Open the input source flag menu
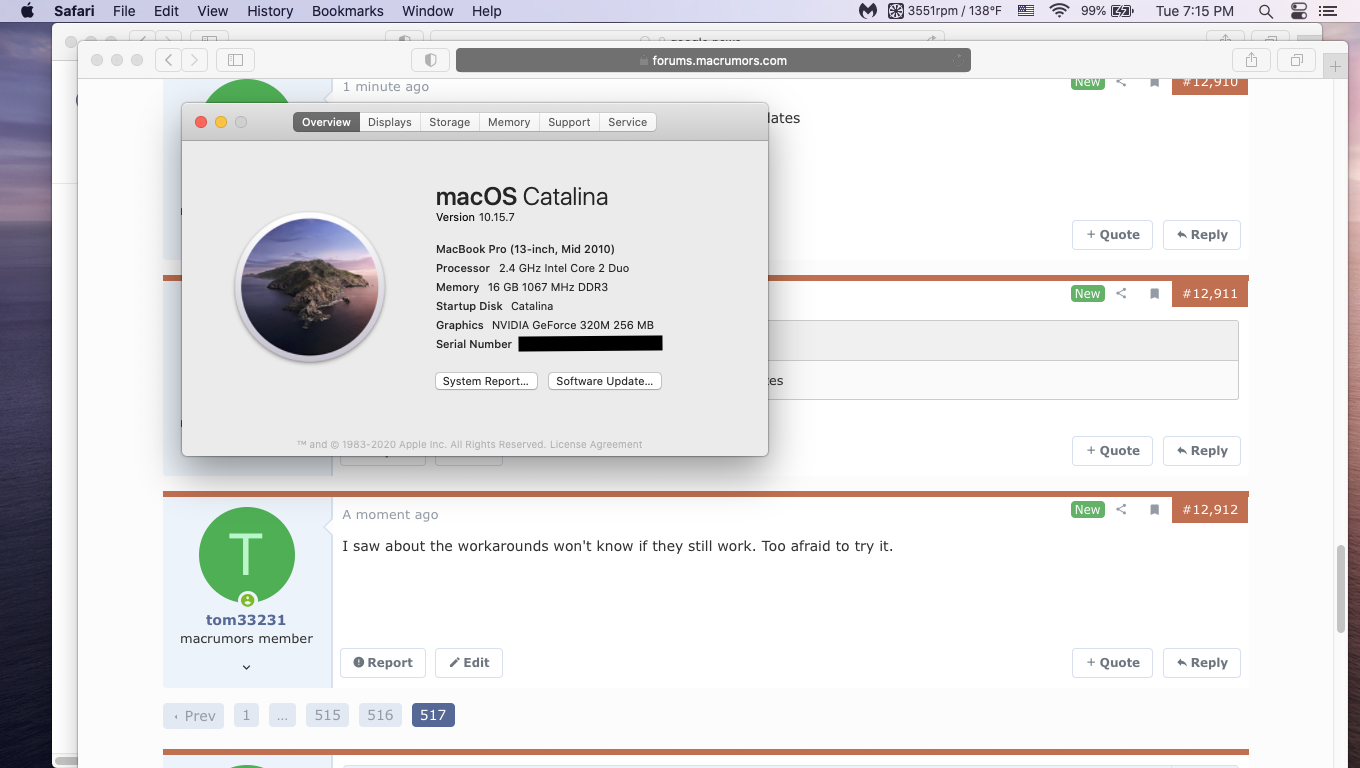 coord(1026,11)
